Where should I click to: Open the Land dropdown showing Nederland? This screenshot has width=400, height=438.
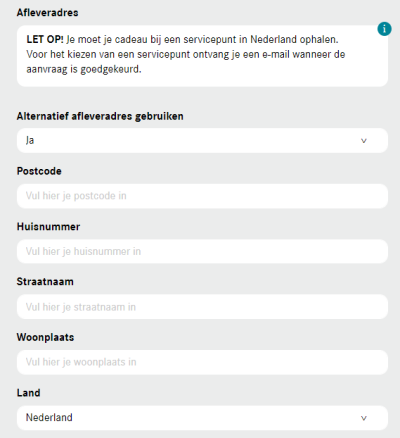coord(202,418)
